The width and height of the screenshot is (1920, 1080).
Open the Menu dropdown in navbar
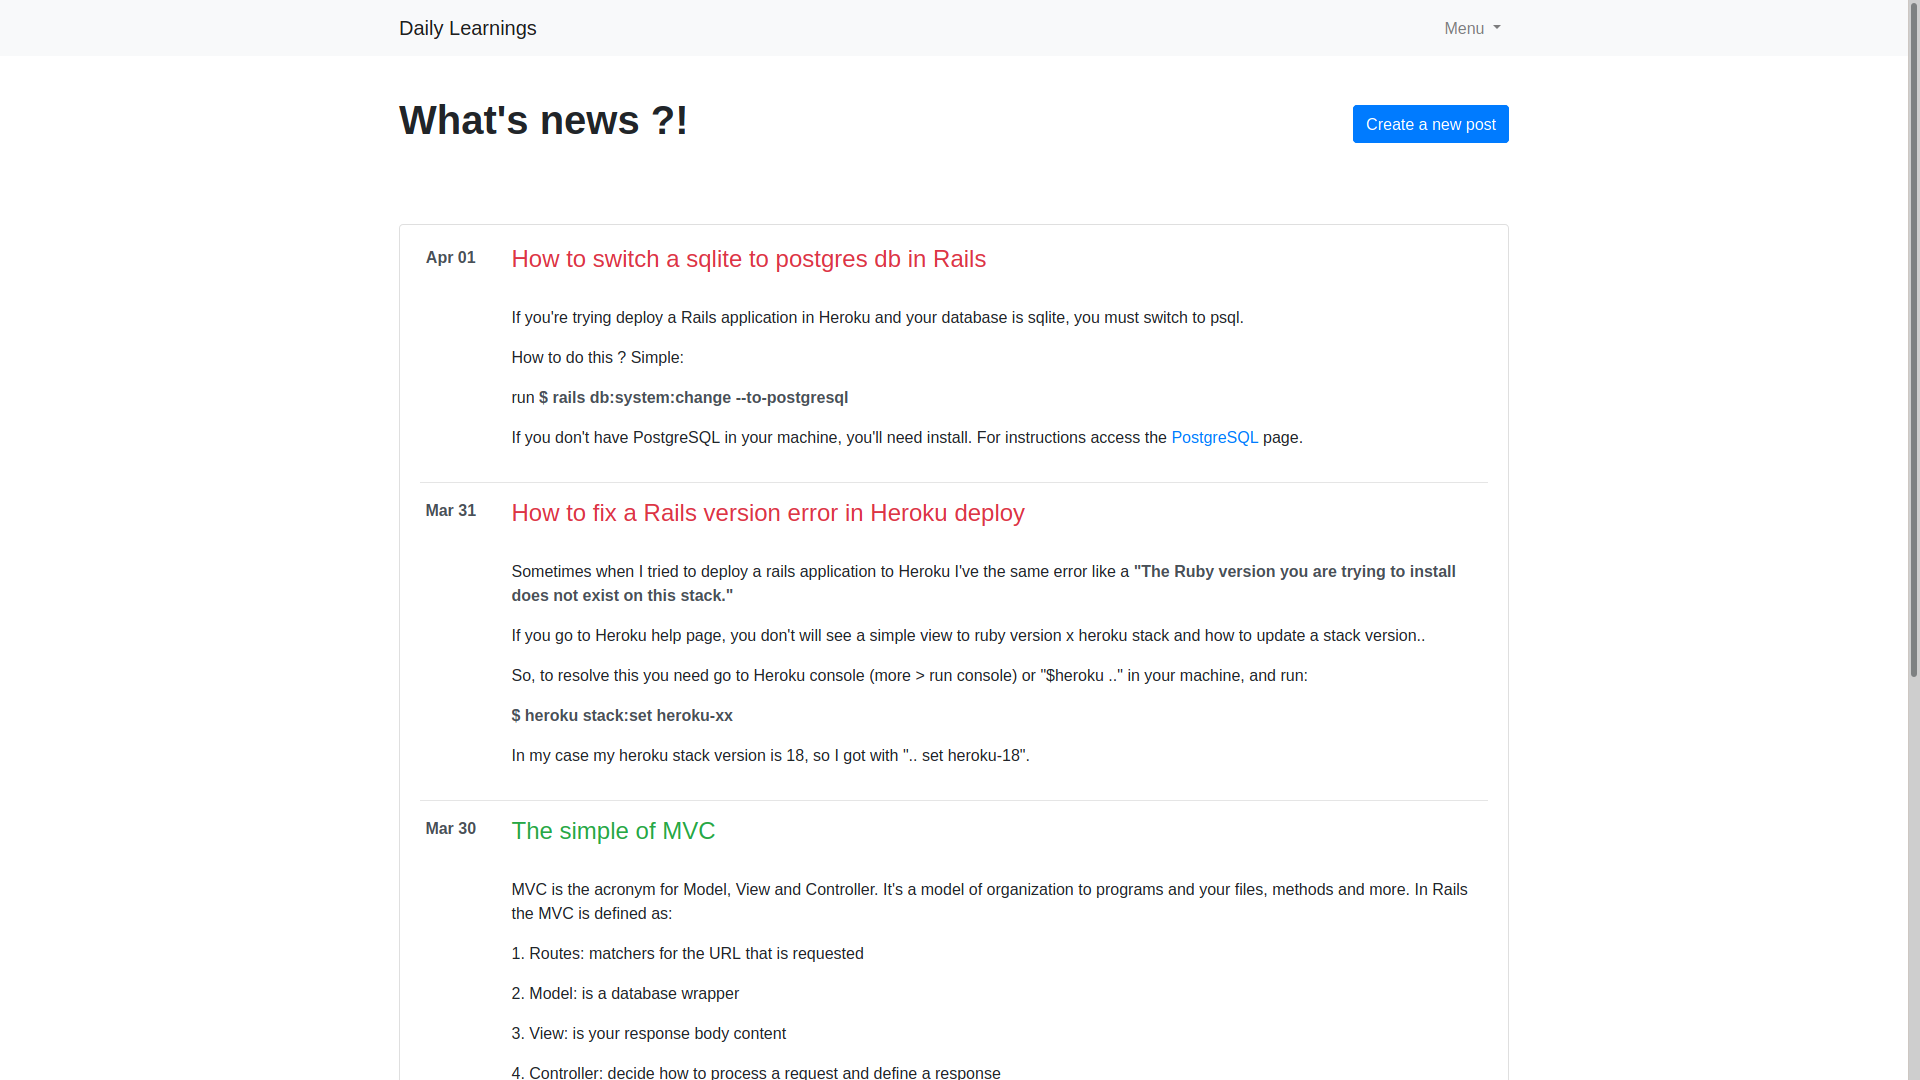[x=1471, y=28]
